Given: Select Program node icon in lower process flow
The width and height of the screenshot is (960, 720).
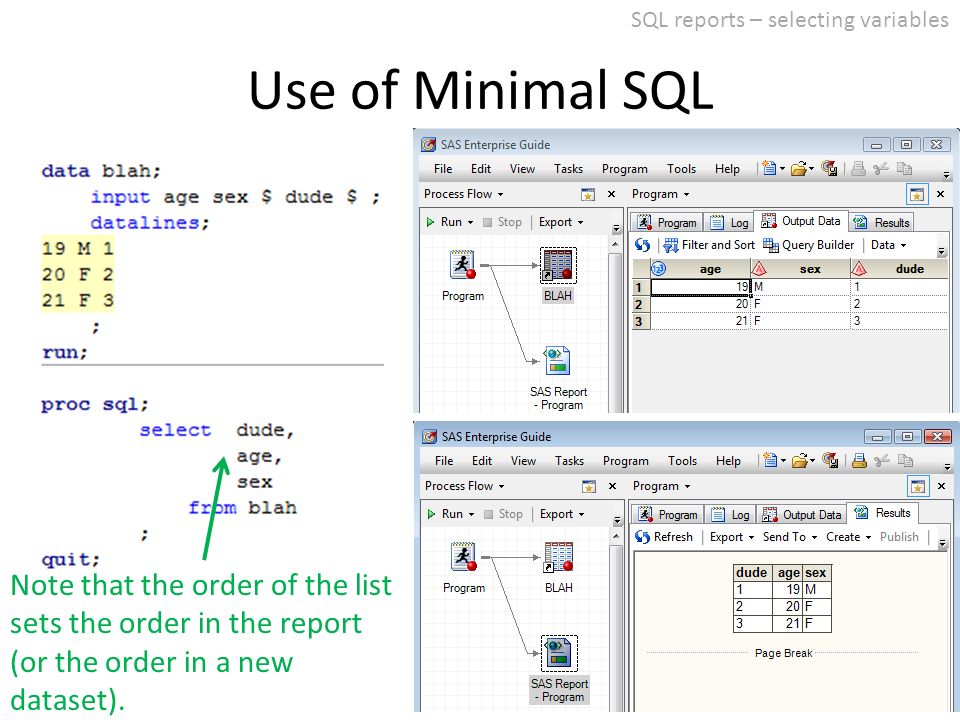Looking at the screenshot, I should (463, 557).
